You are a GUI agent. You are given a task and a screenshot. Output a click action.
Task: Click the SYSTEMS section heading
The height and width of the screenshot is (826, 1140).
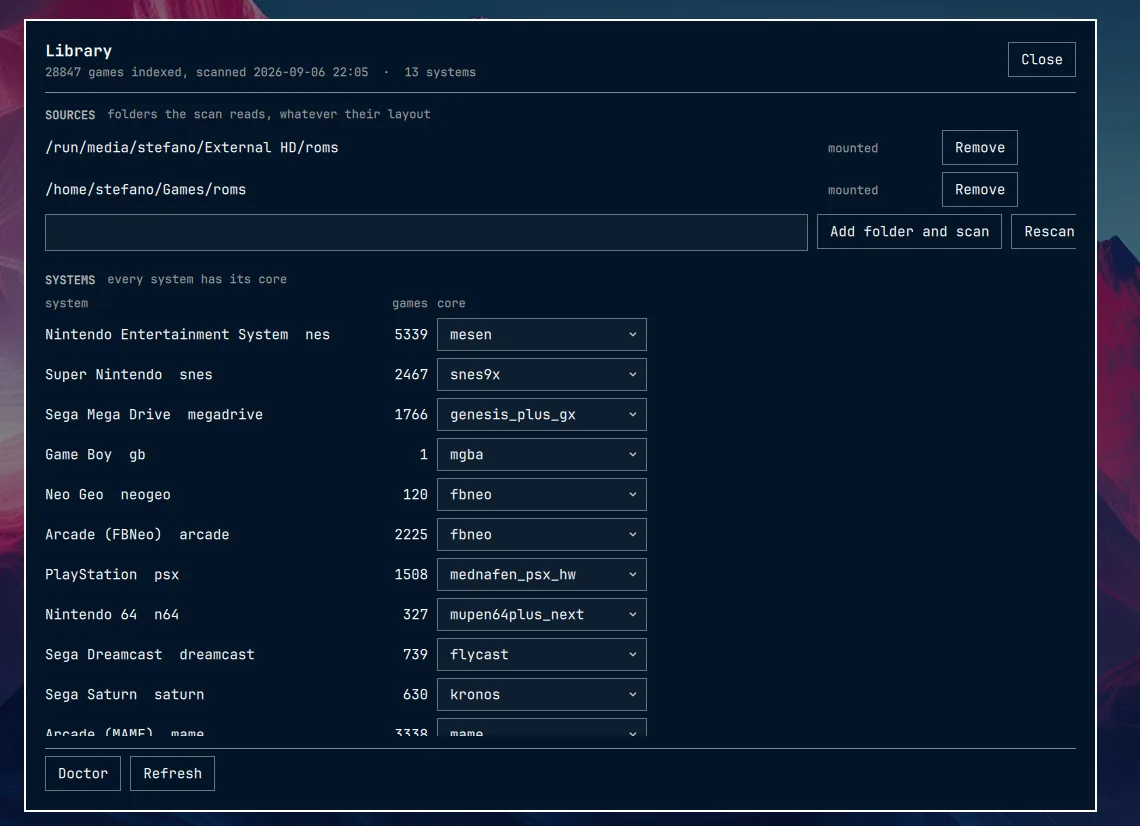[70, 280]
